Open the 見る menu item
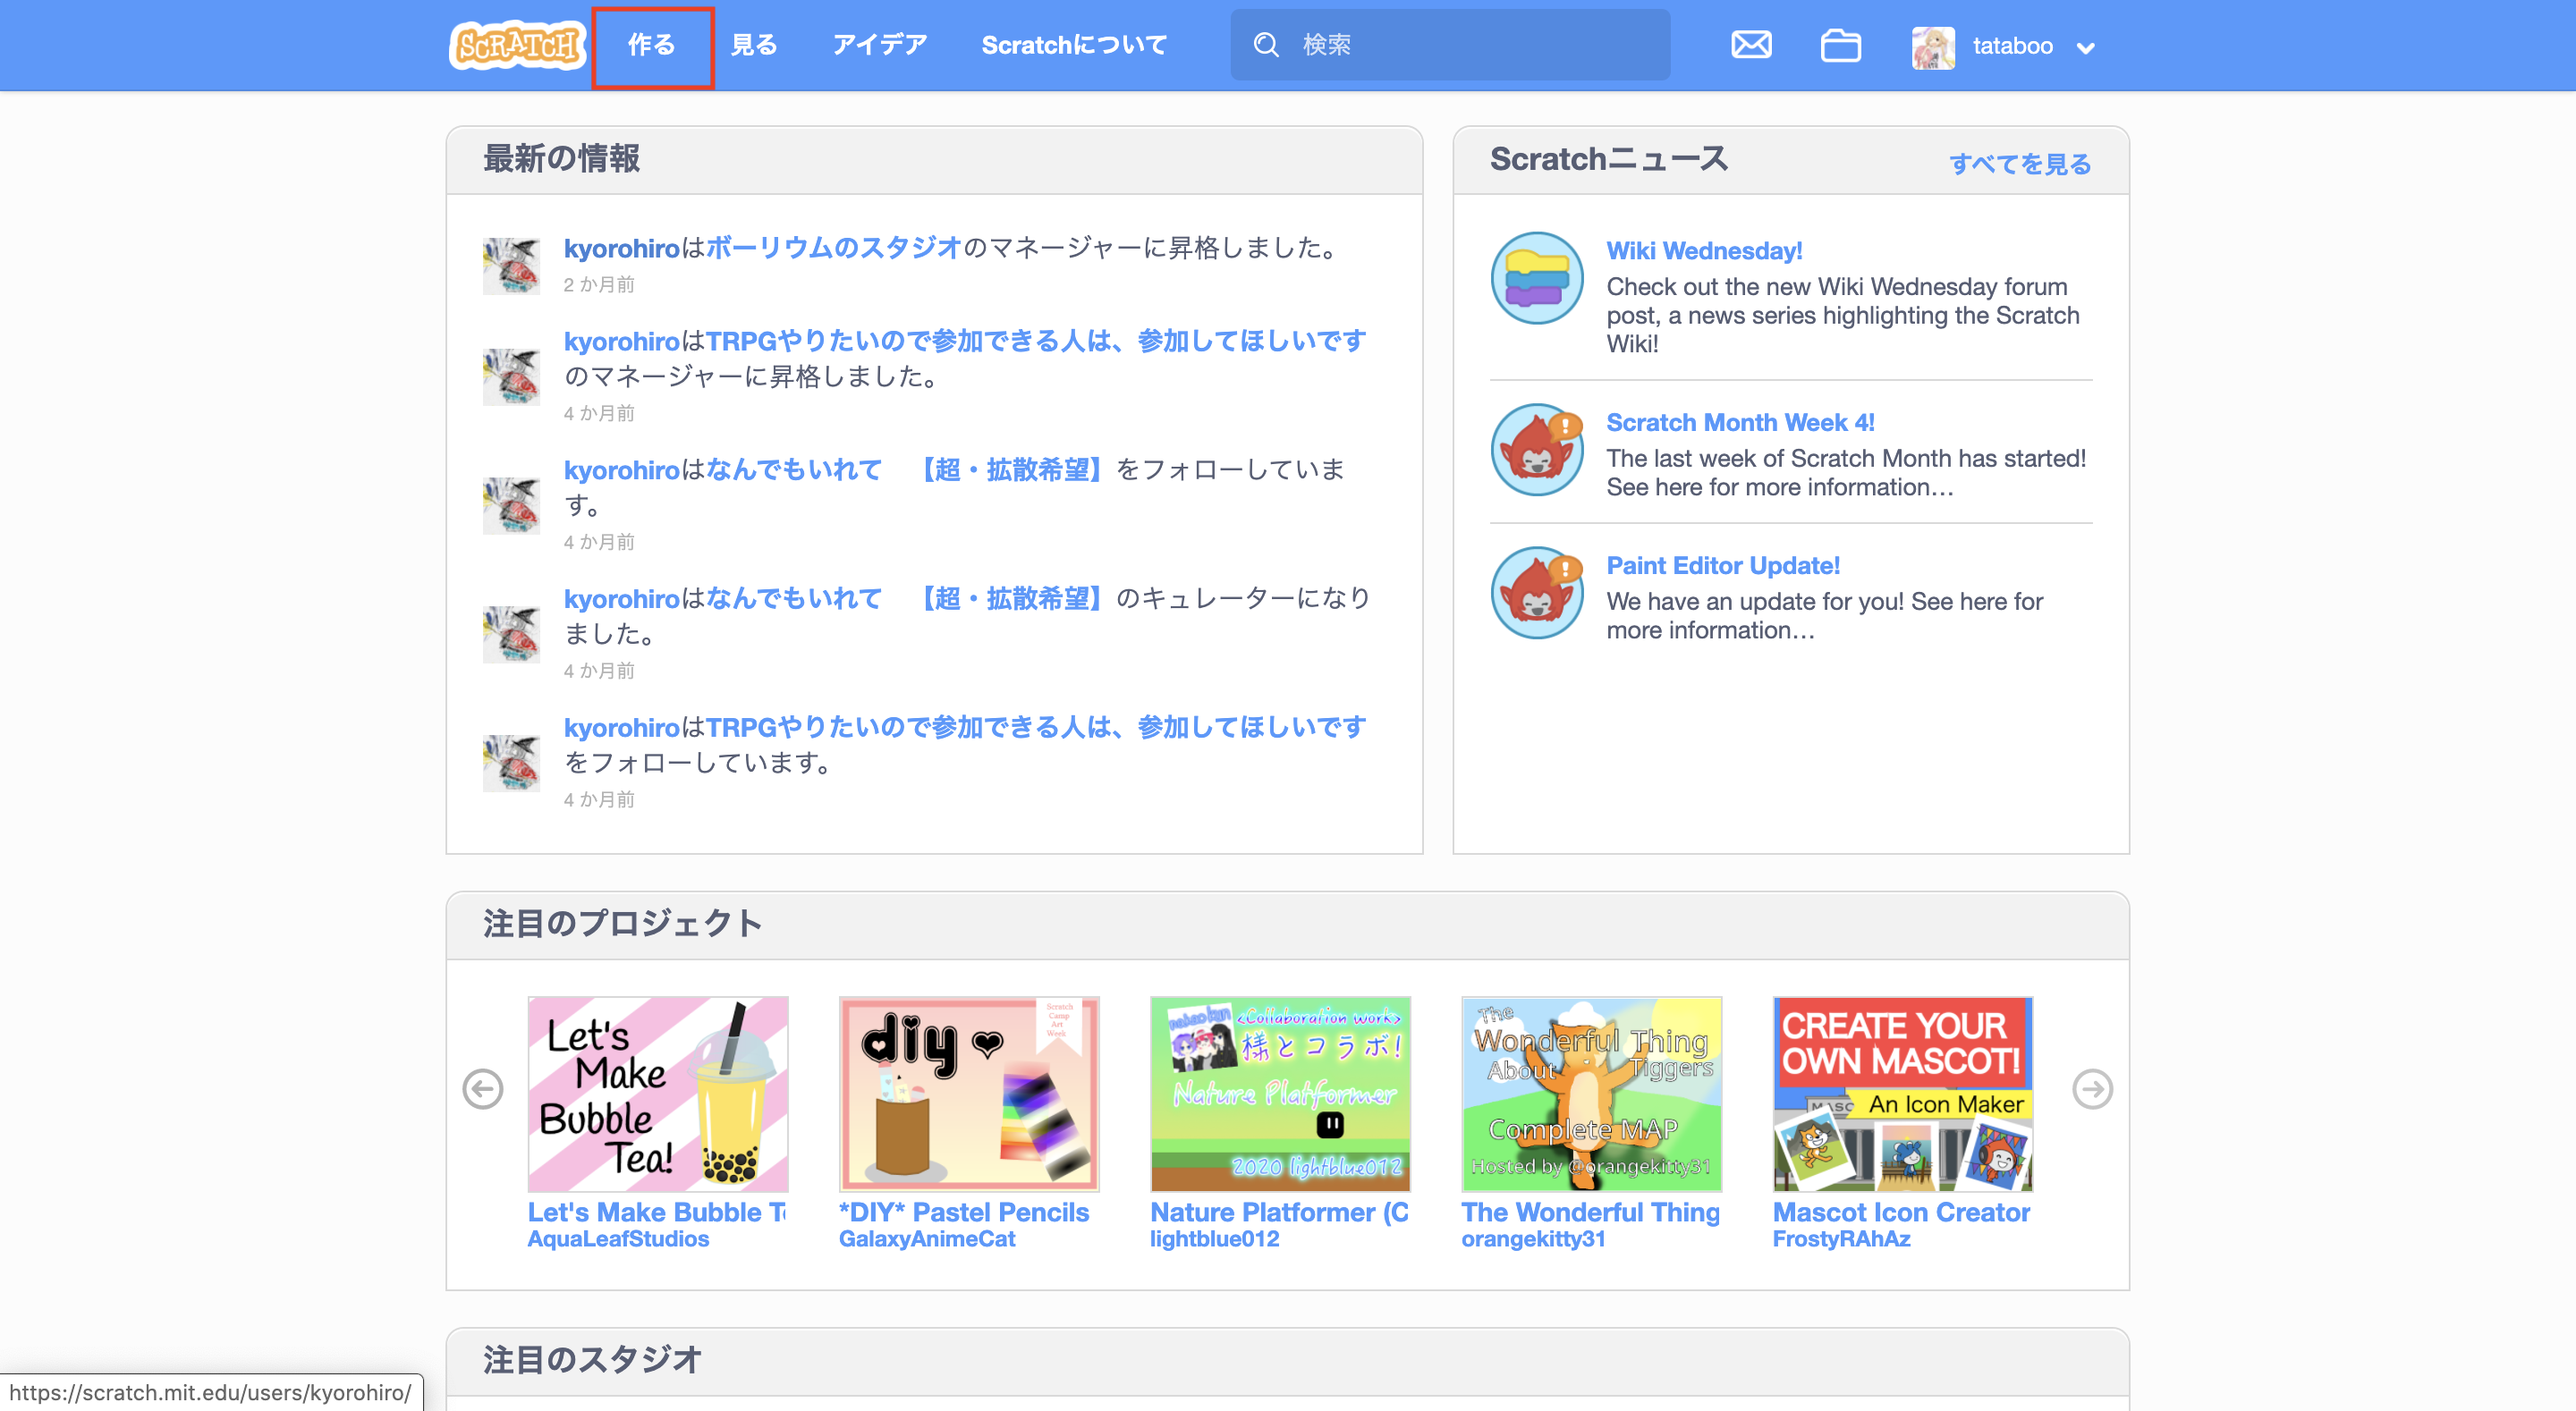The width and height of the screenshot is (2576, 1411). [754, 45]
